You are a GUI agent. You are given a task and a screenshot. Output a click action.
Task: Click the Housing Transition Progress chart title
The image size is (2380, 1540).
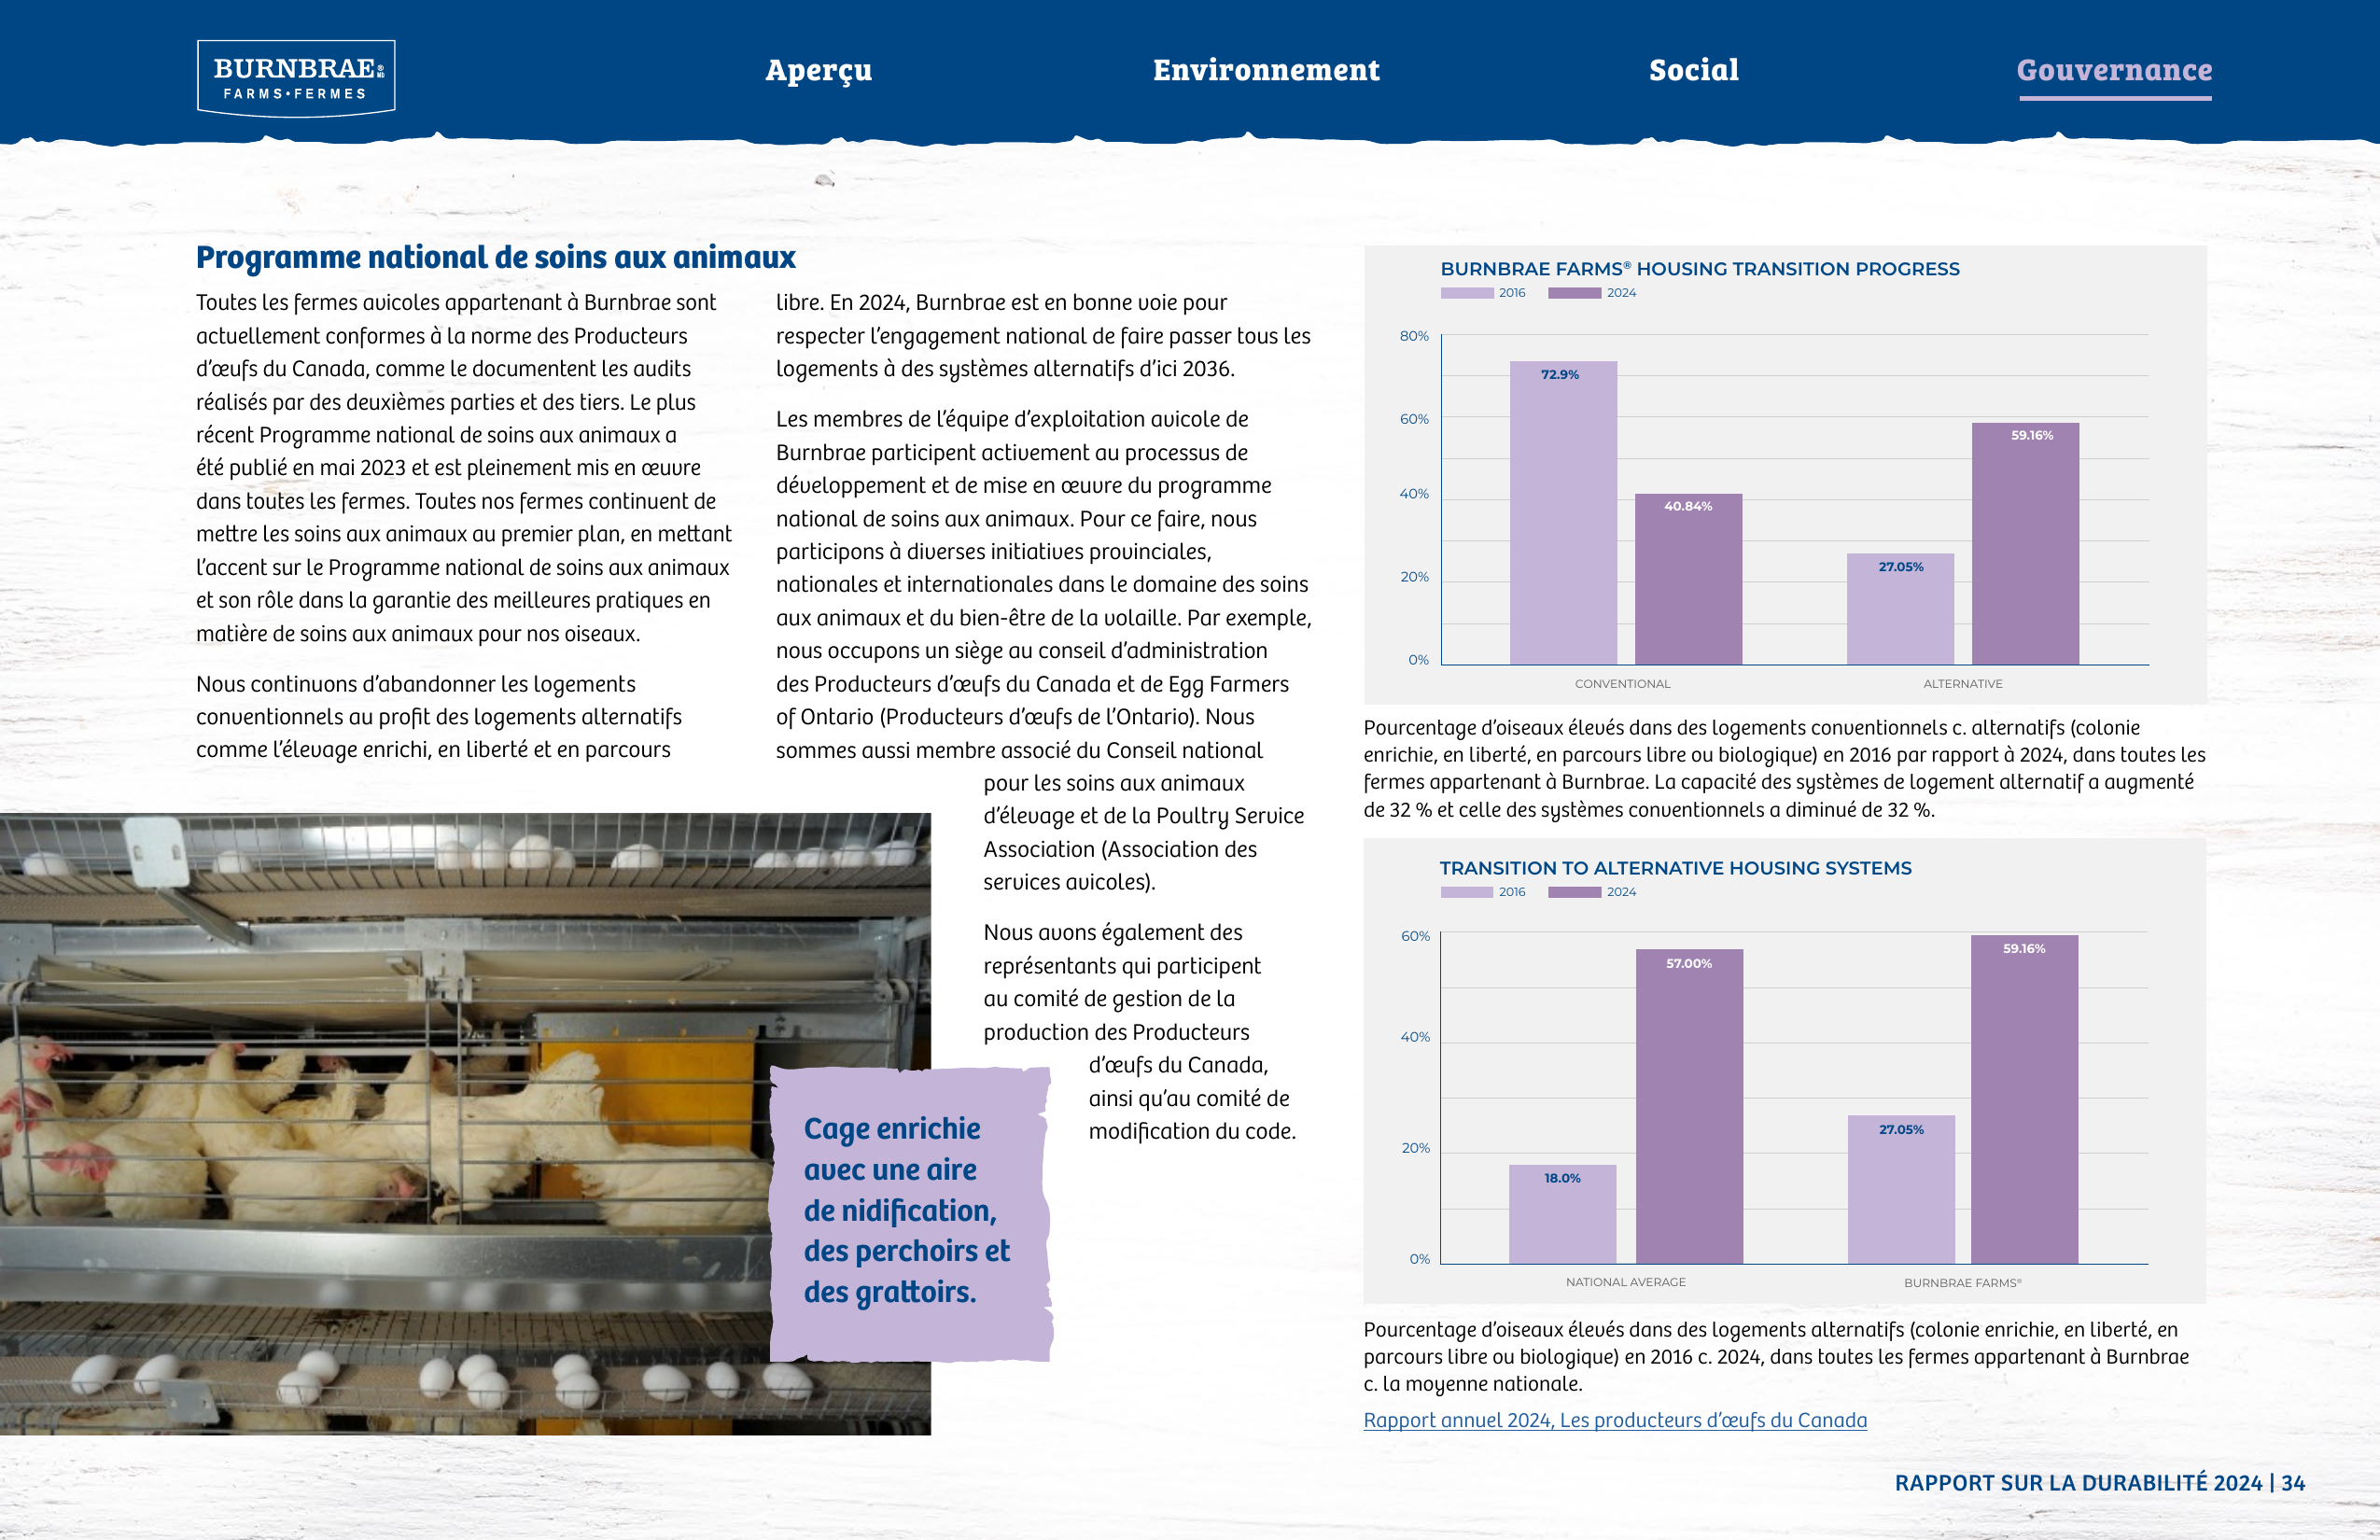point(1699,269)
